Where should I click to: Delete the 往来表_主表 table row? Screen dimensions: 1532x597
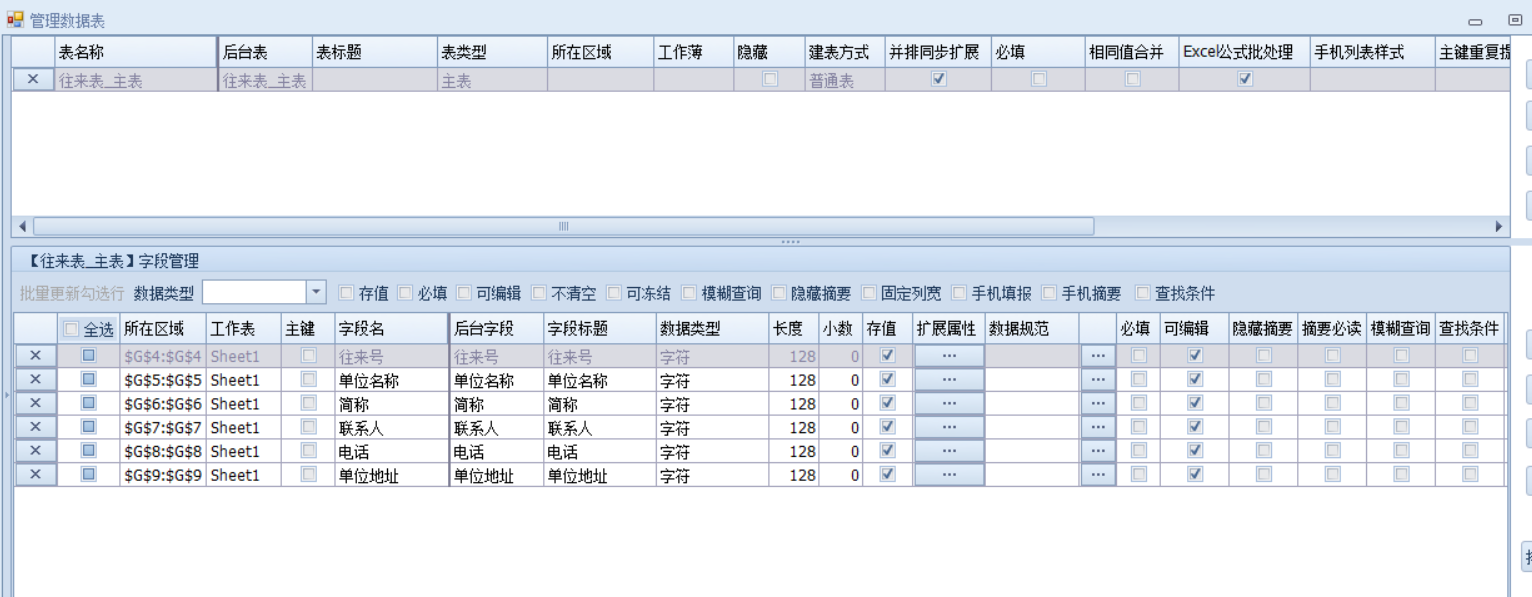33,80
